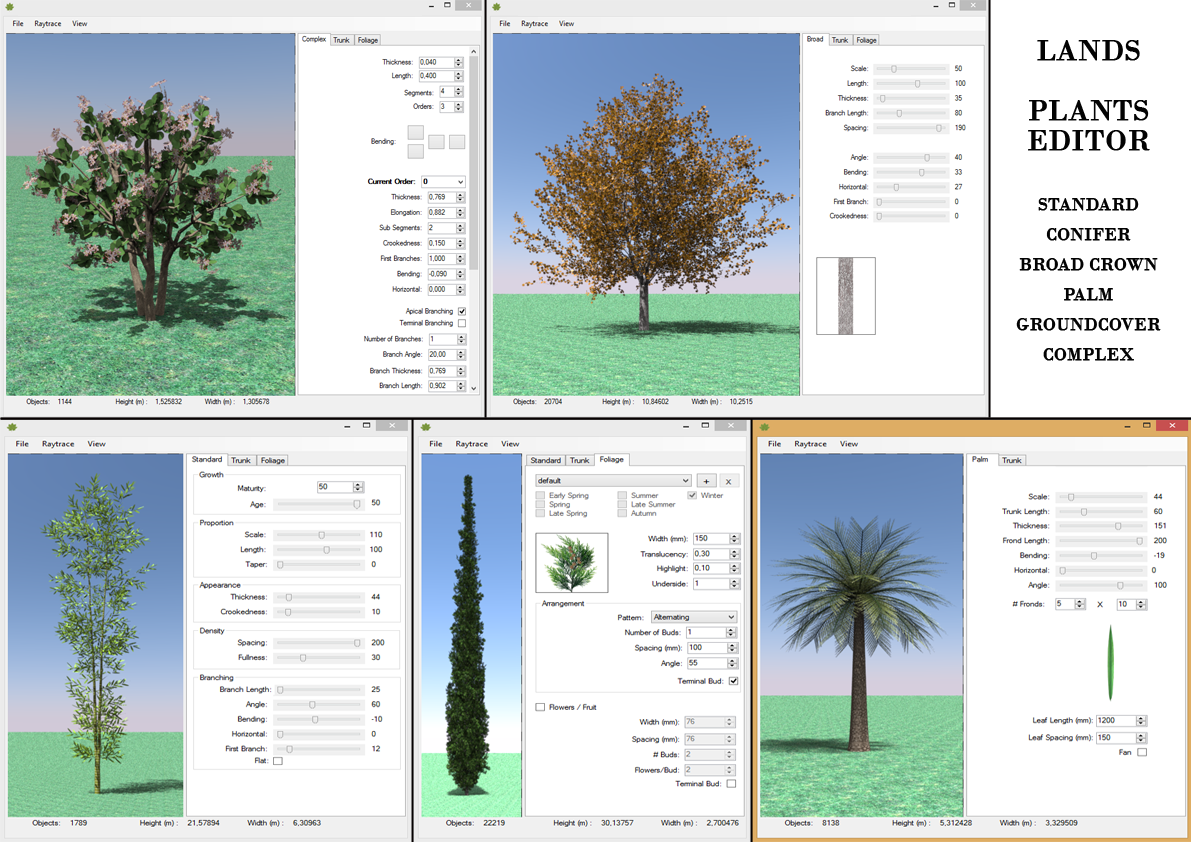Image resolution: width=1191 pixels, height=842 pixels.
Task: Click the Branch Angle field showing 20,00
Action: pos(441,355)
